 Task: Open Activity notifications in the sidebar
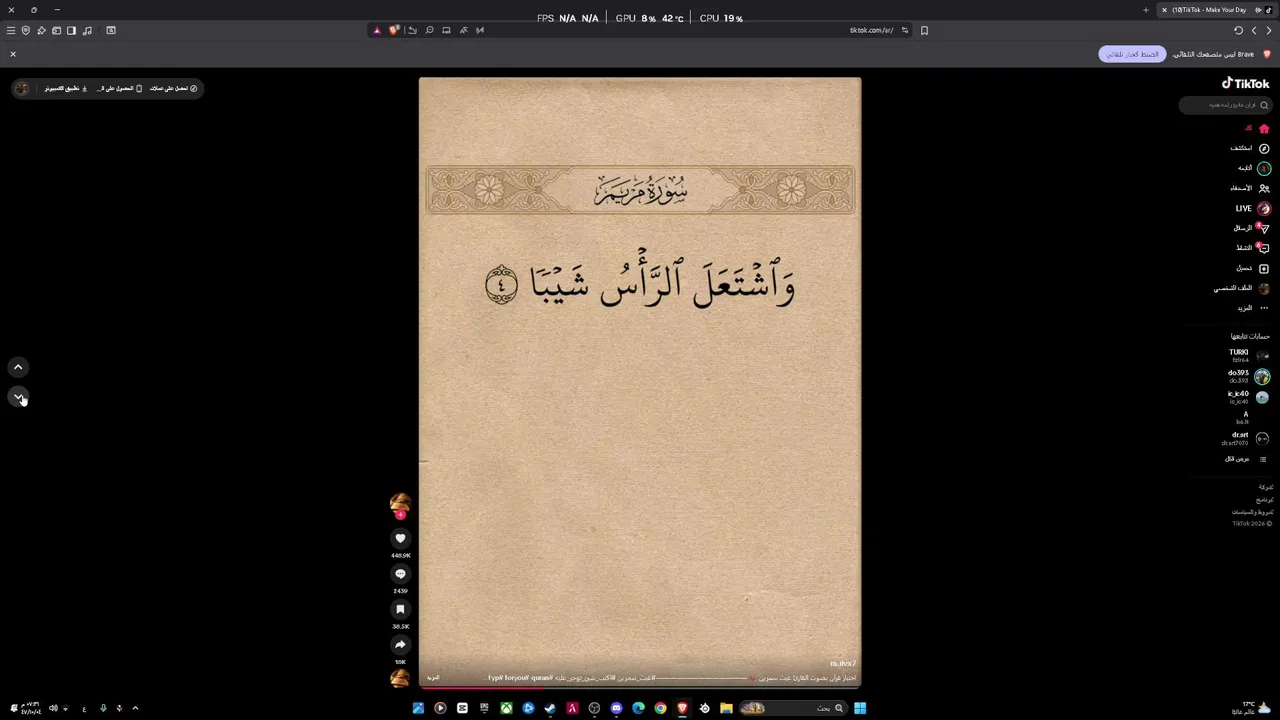point(1252,248)
